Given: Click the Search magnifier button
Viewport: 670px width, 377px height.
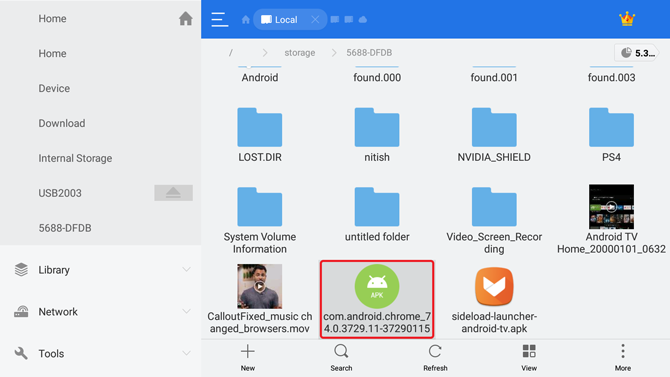Looking at the screenshot, I should [x=341, y=358].
